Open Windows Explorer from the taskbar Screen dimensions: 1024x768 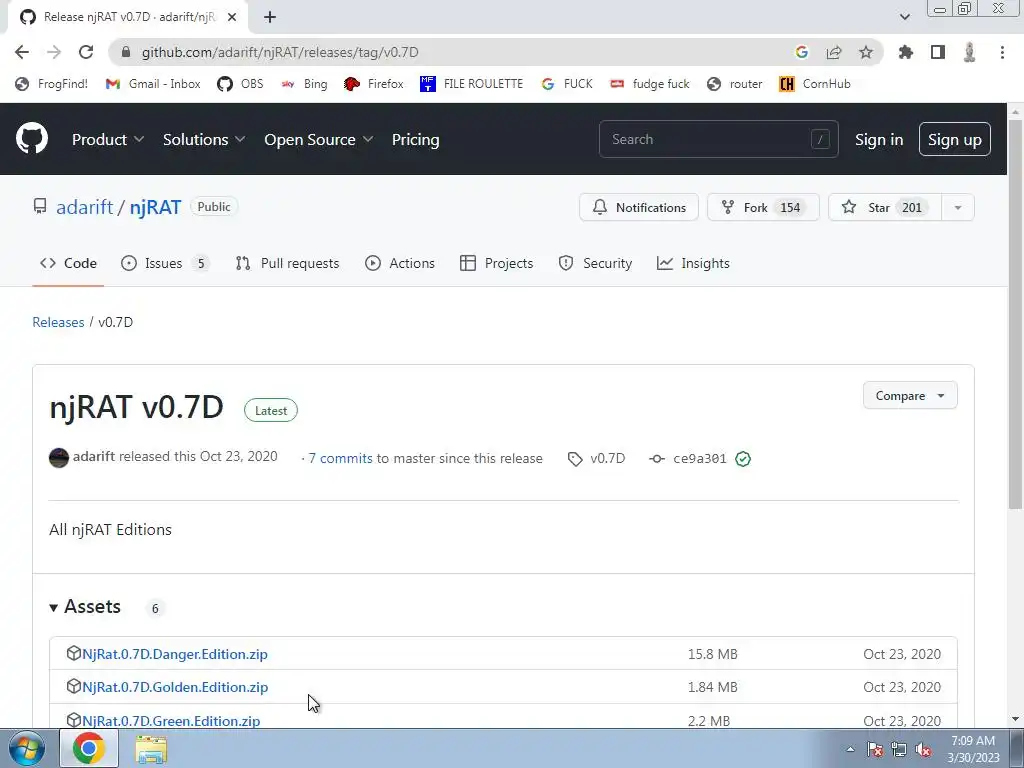click(x=151, y=749)
